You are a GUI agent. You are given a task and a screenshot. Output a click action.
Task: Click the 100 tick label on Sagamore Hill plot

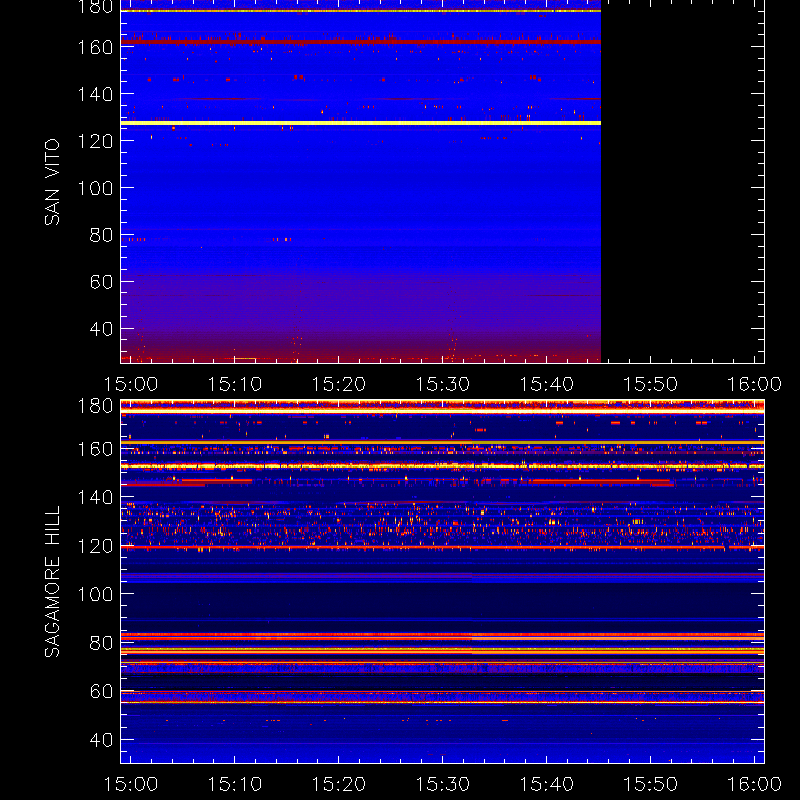(95, 594)
